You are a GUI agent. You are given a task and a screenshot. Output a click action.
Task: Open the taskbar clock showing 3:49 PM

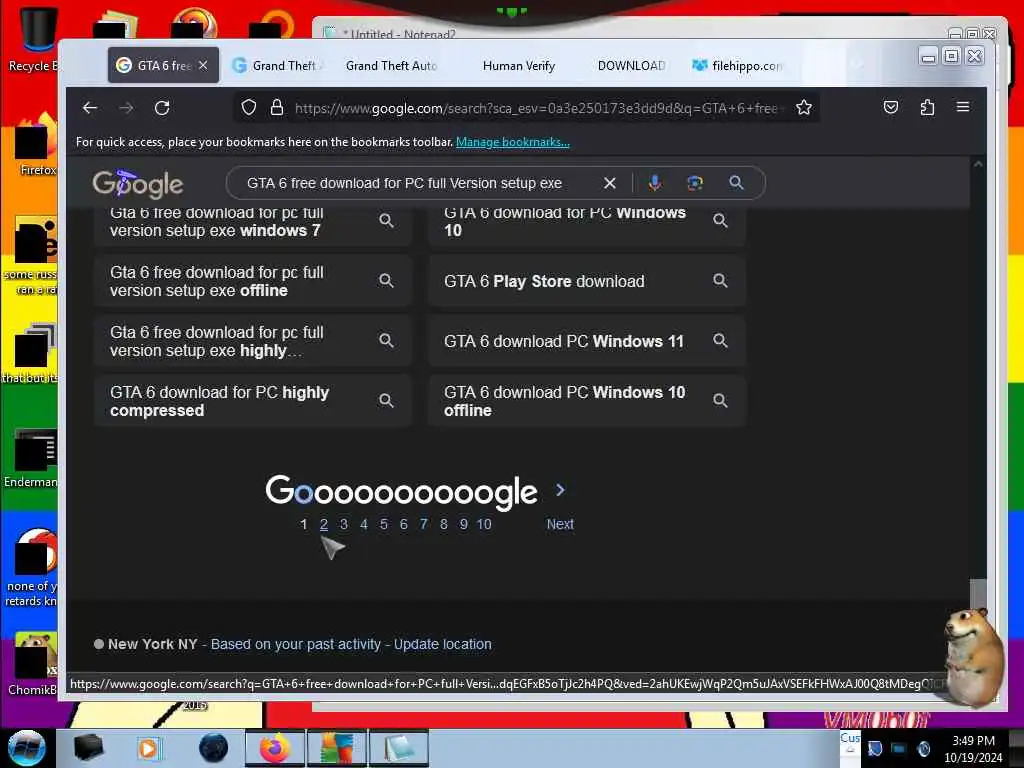[x=973, y=749]
